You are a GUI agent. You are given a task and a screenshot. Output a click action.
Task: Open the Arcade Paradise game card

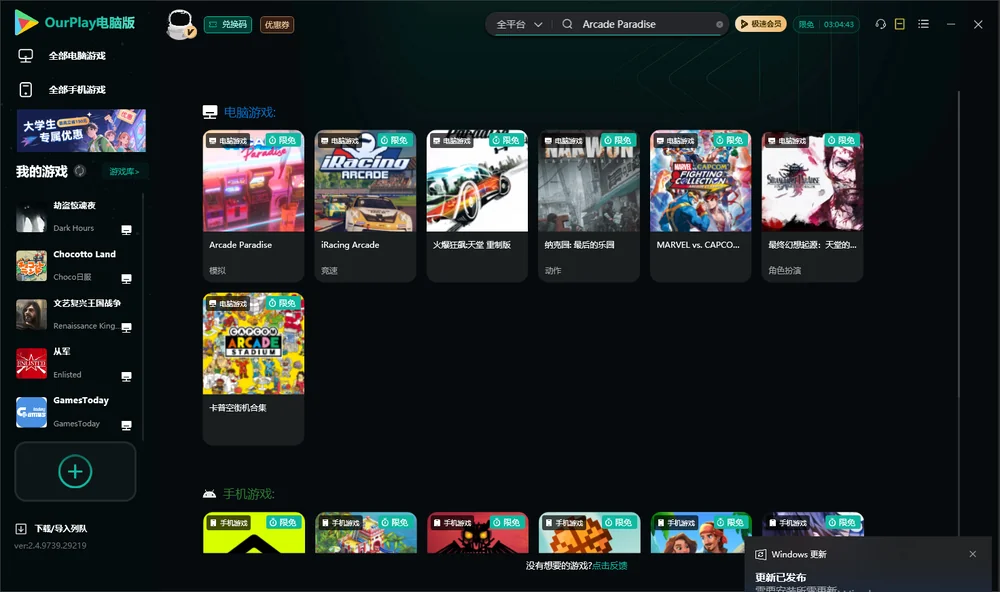pyautogui.click(x=253, y=205)
